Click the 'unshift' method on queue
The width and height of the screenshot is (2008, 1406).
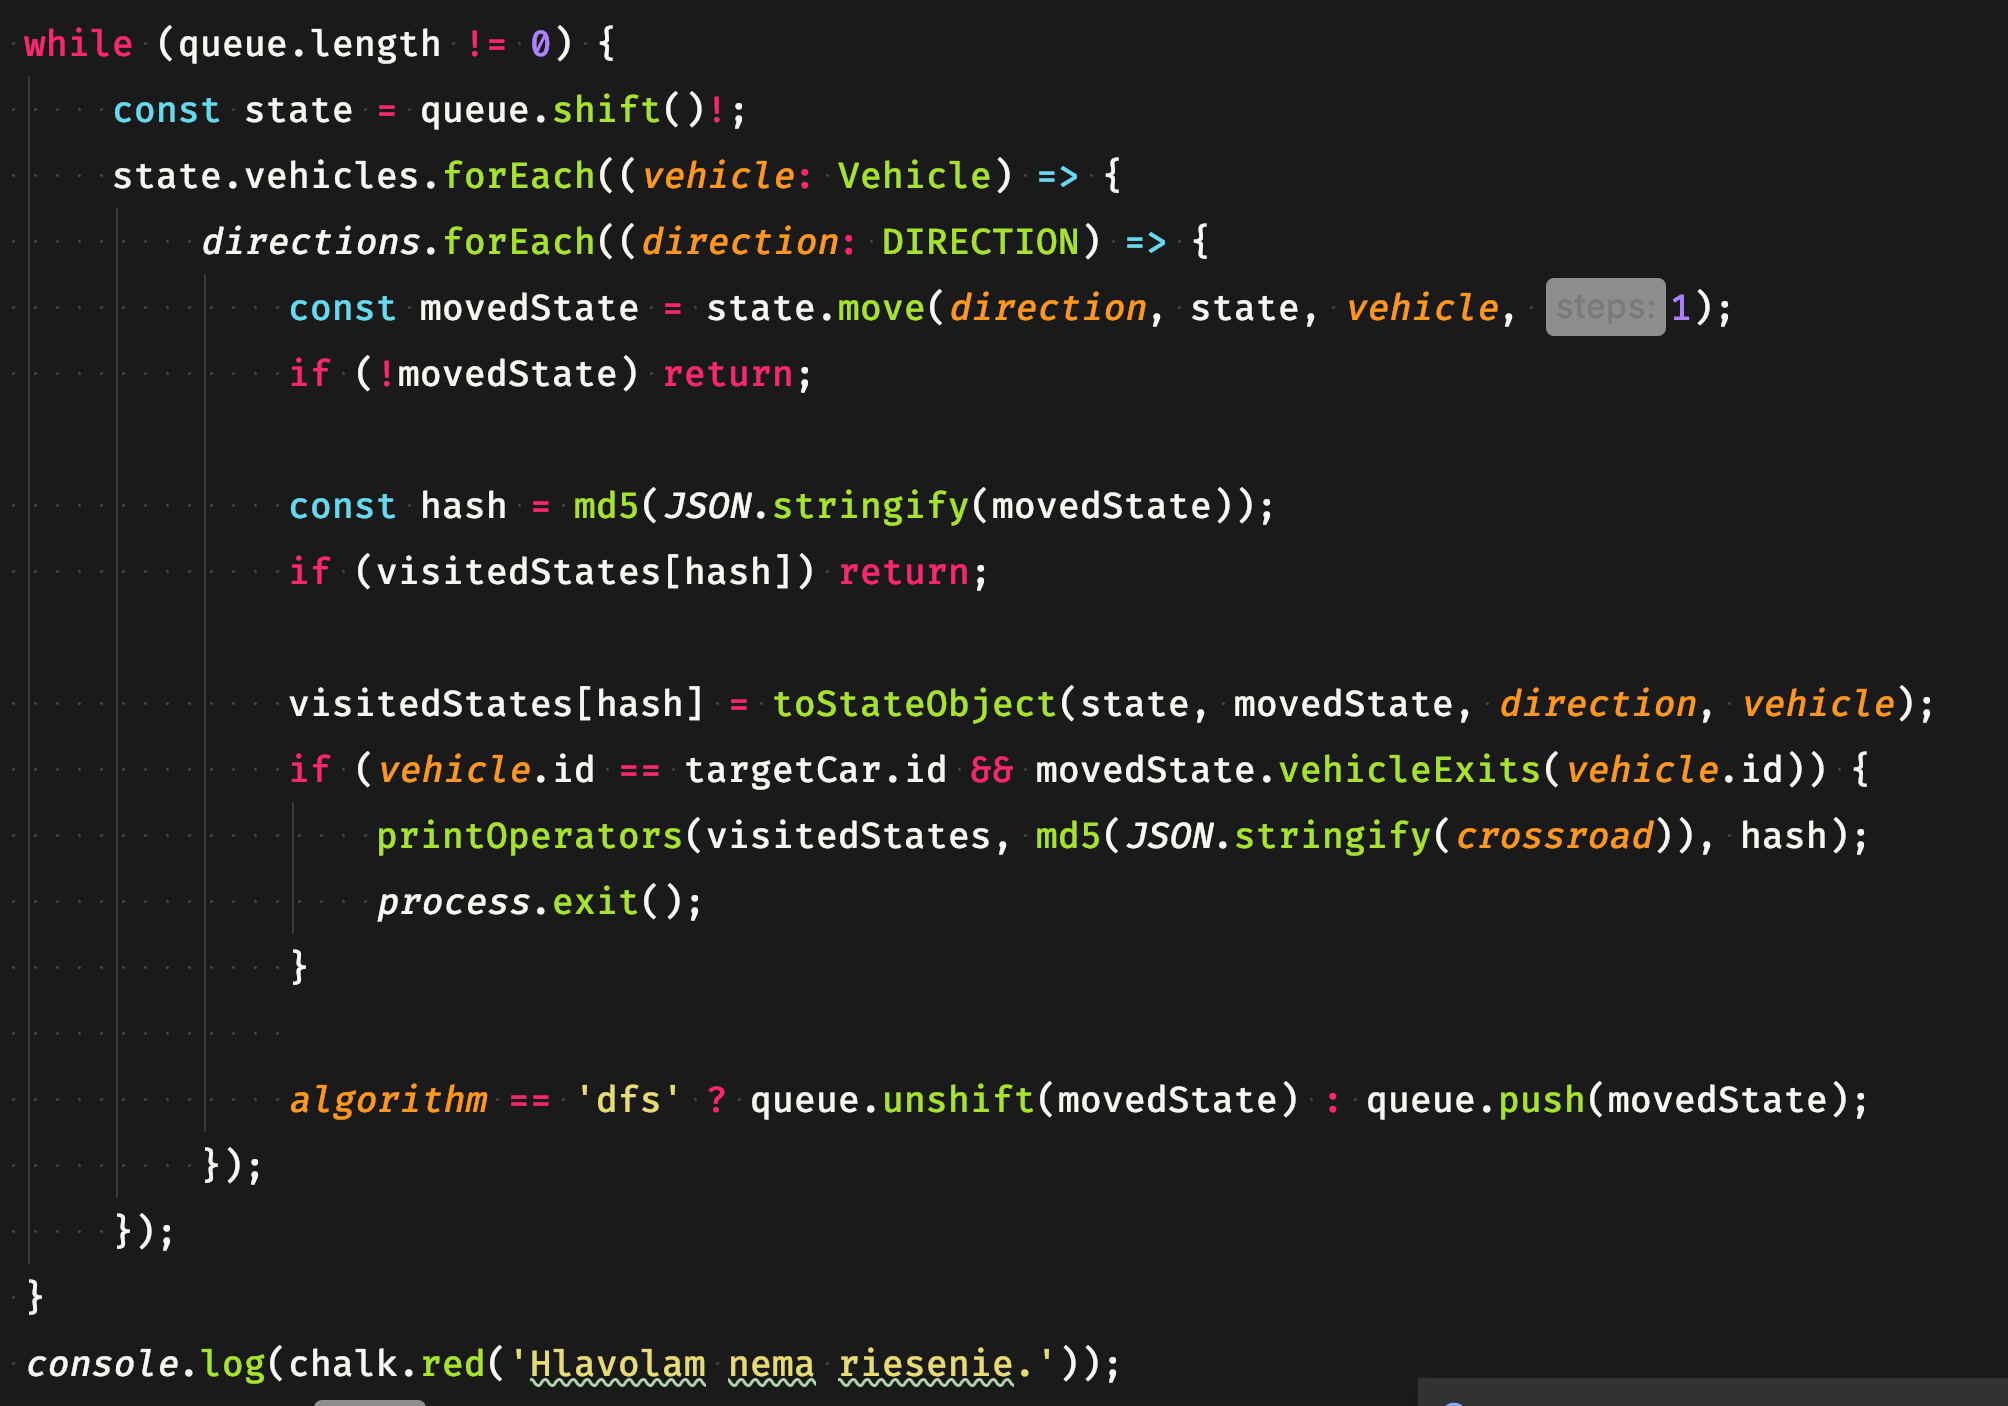(x=958, y=1100)
